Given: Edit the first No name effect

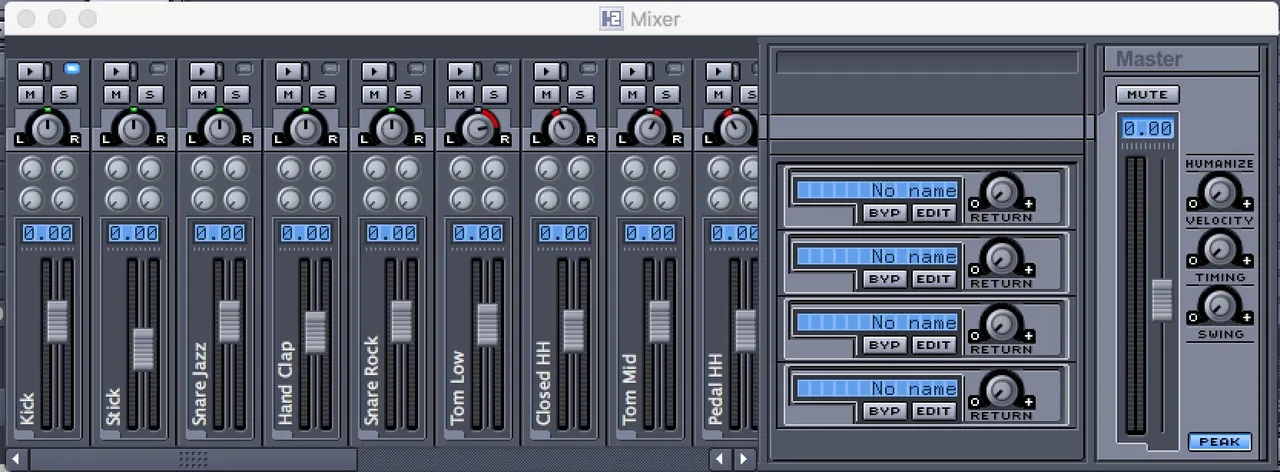Looking at the screenshot, I should 934,213.
